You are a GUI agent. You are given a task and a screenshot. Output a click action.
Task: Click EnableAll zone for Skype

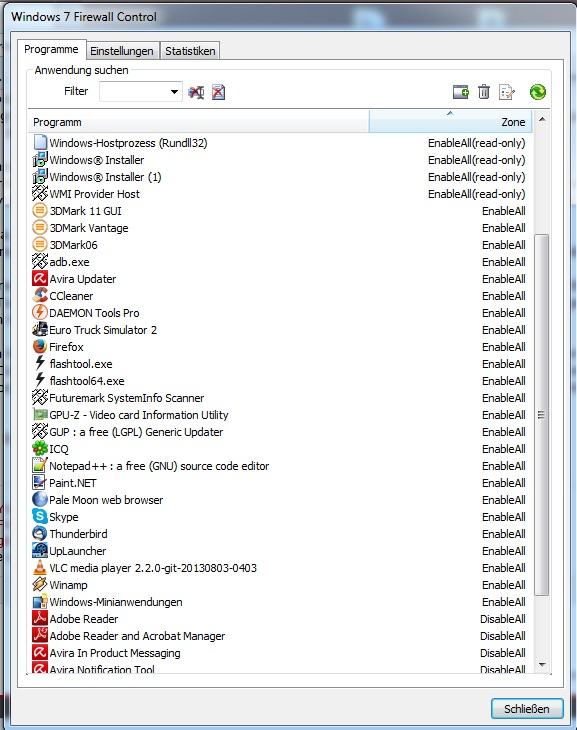(x=503, y=517)
